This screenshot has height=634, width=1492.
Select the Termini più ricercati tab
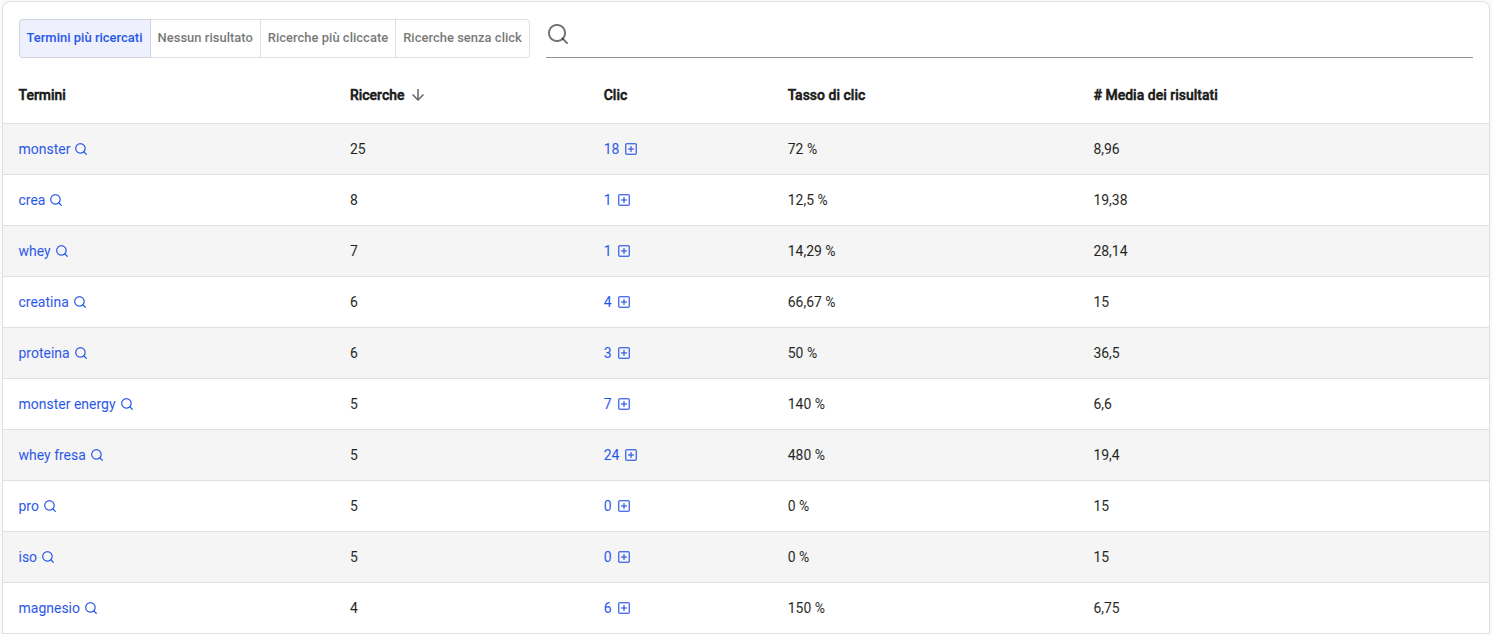click(85, 38)
